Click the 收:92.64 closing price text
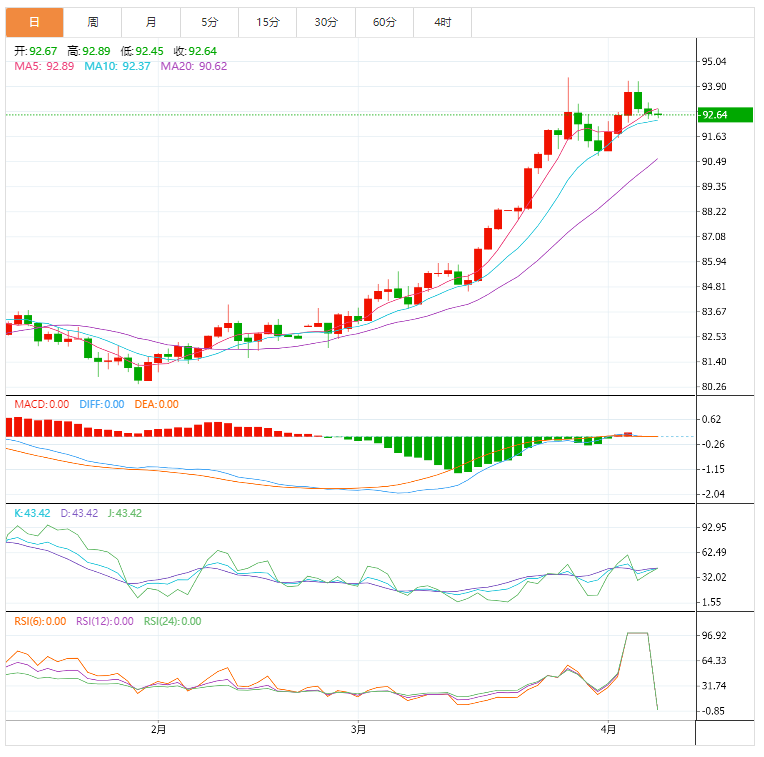This screenshot has width=764, height=757. pyautogui.click(x=195, y=51)
